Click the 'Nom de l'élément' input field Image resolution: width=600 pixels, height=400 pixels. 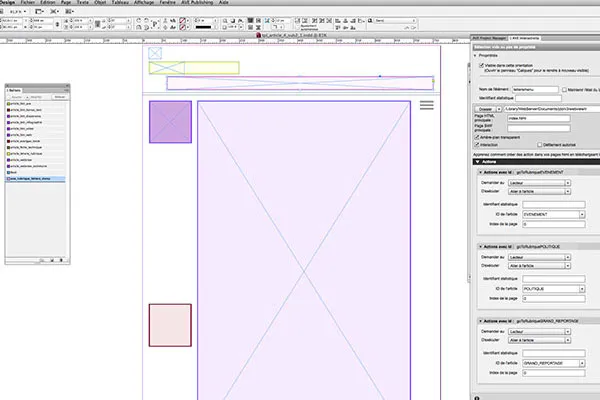coord(535,90)
